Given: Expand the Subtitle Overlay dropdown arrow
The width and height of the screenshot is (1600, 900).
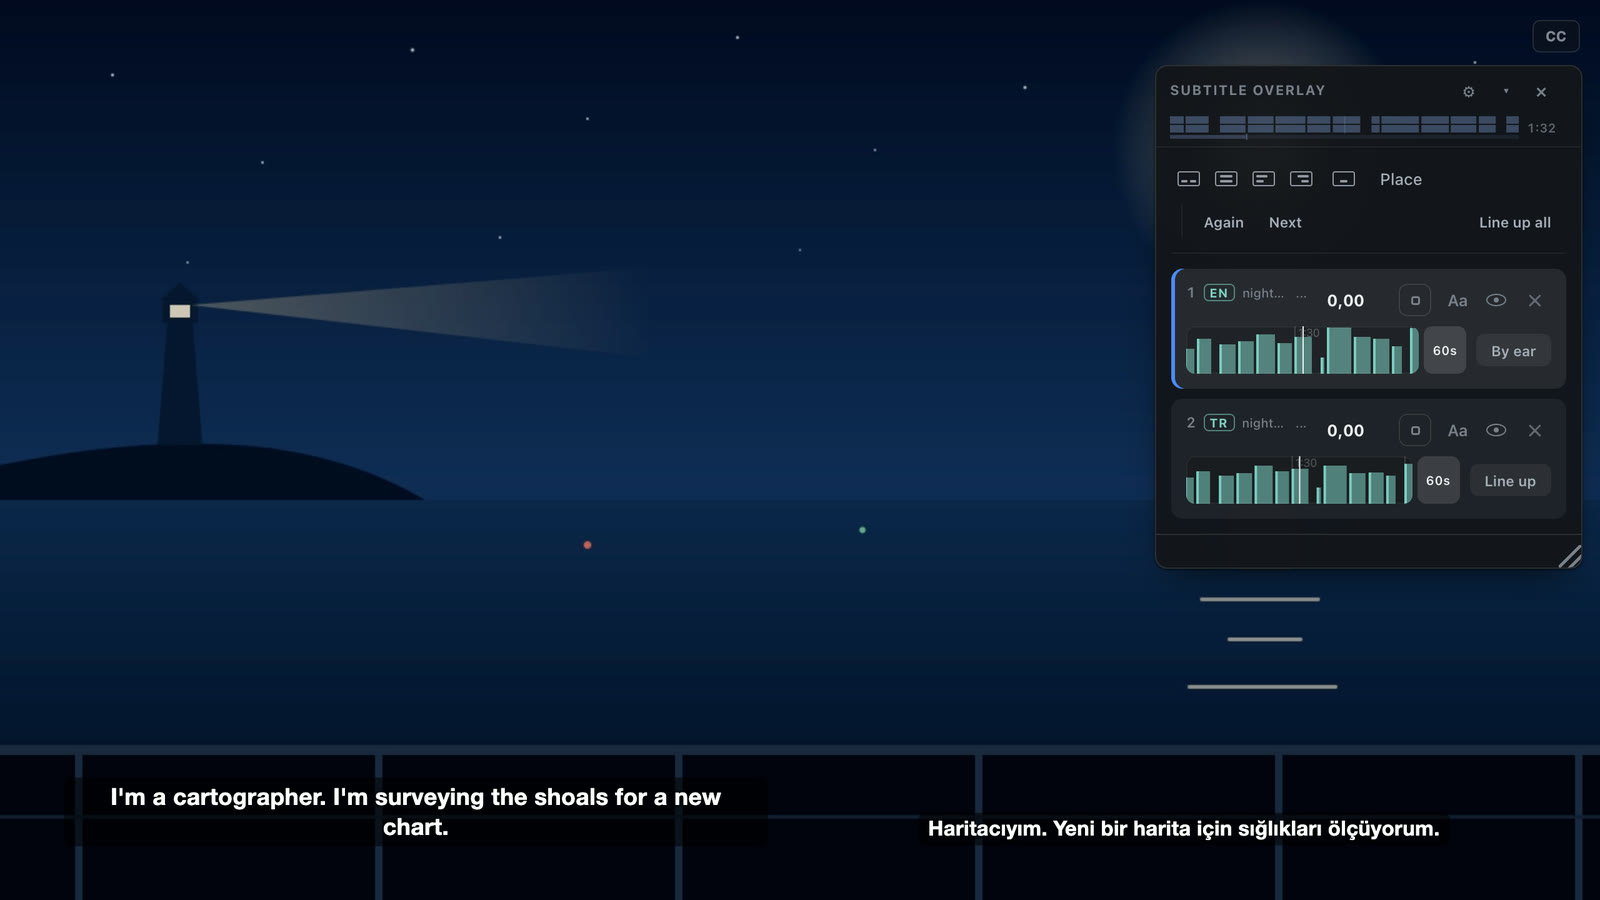Looking at the screenshot, I should (1506, 91).
